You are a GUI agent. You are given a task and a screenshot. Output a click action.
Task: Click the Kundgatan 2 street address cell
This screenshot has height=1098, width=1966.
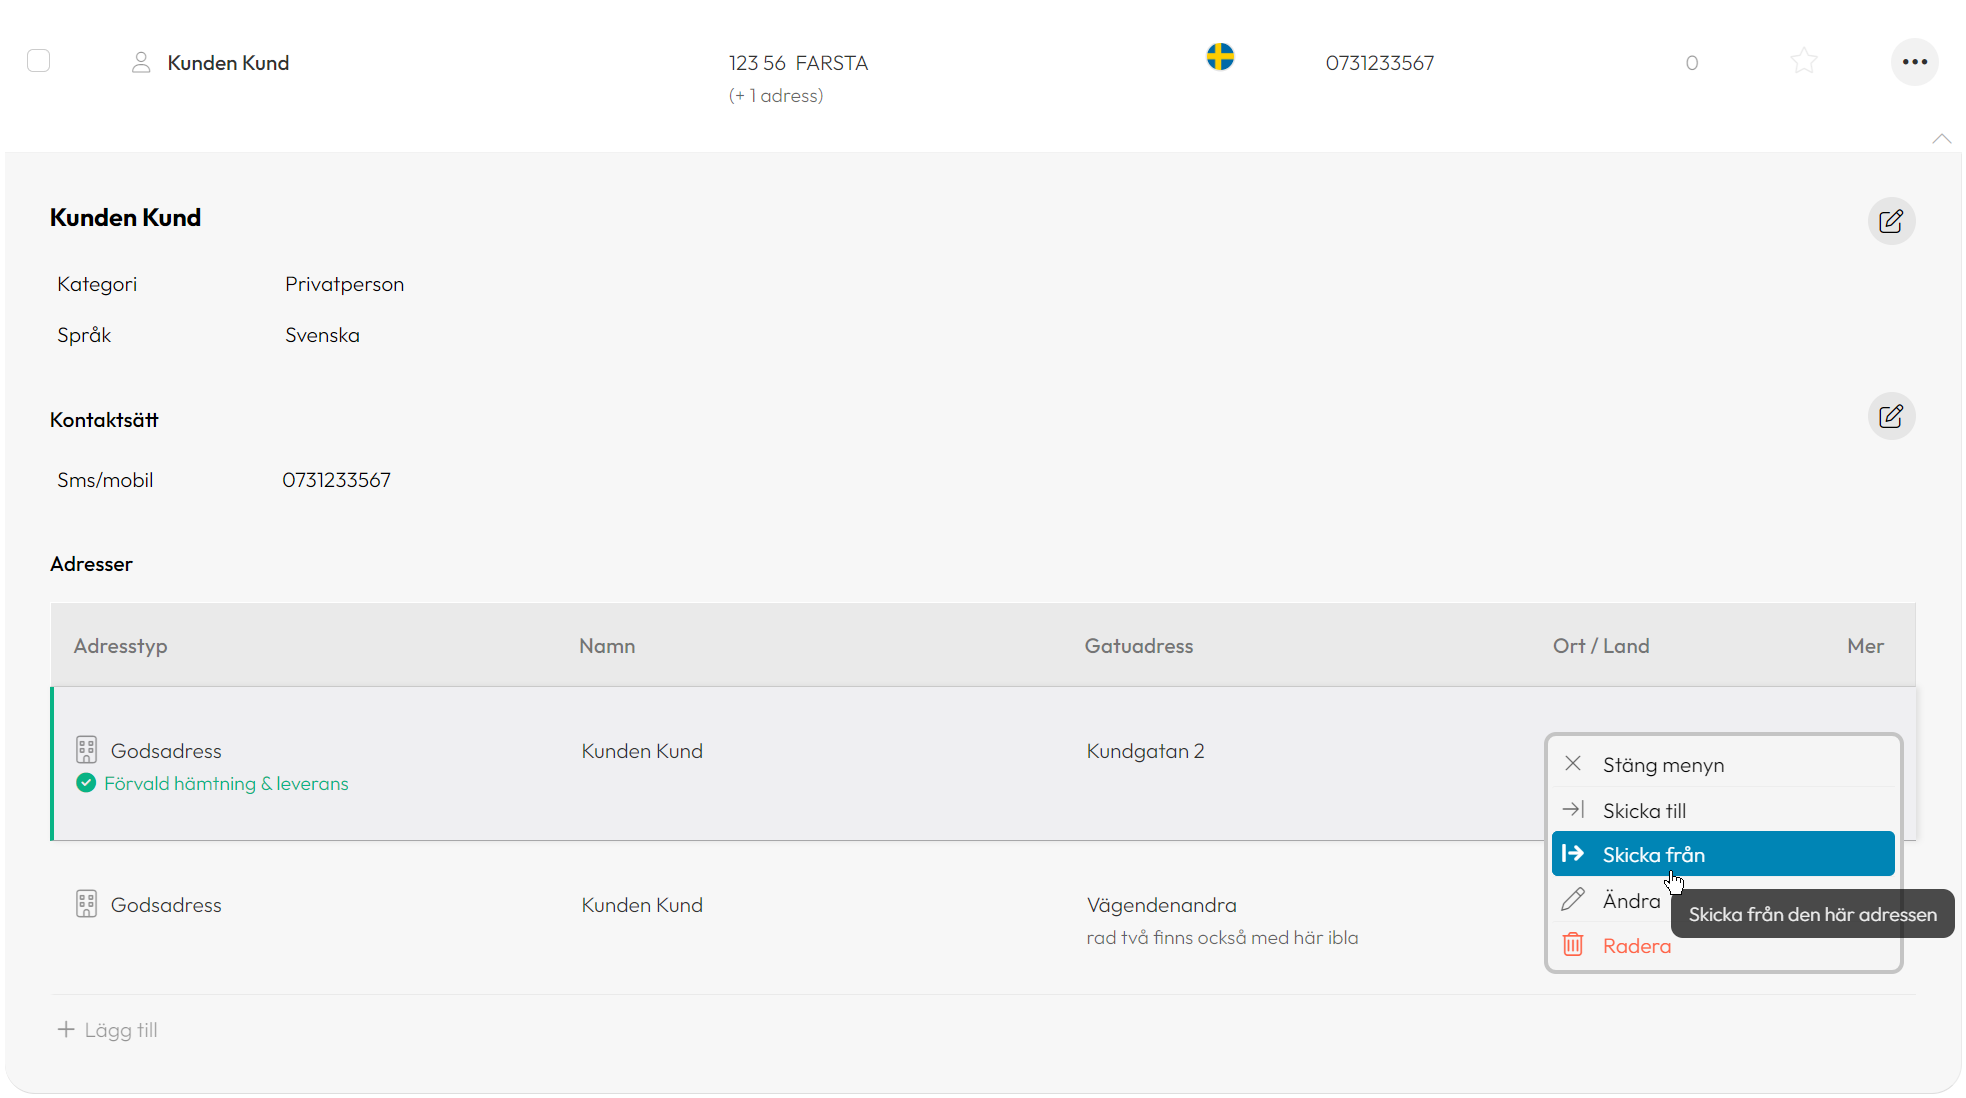(x=1146, y=751)
